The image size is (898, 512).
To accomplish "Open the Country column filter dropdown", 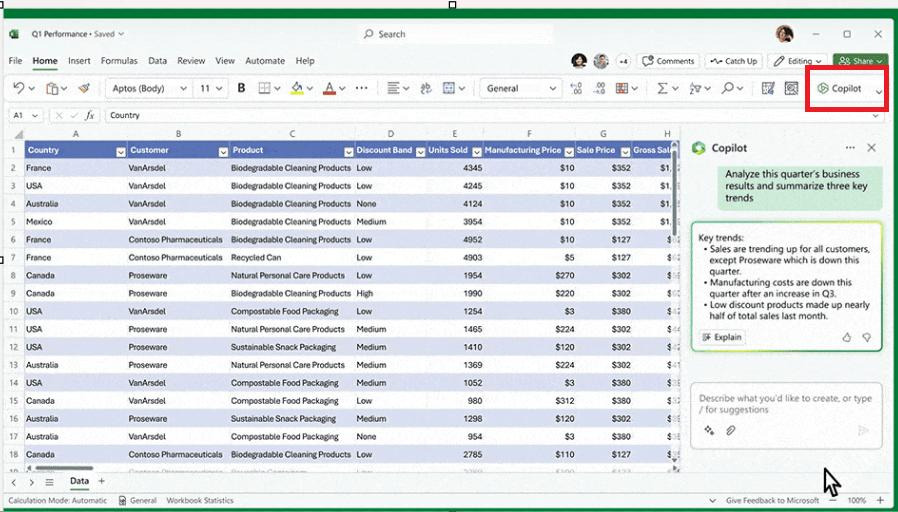I will pyautogui.click(x=120, y=152).
